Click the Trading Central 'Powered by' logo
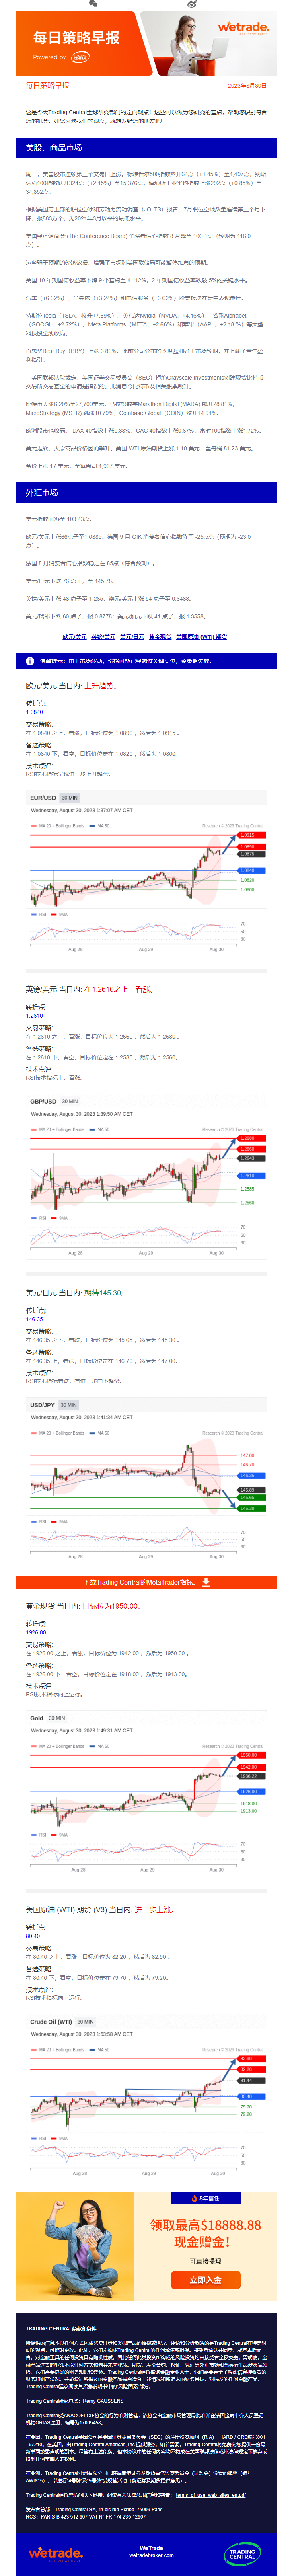 pos(80,57)
